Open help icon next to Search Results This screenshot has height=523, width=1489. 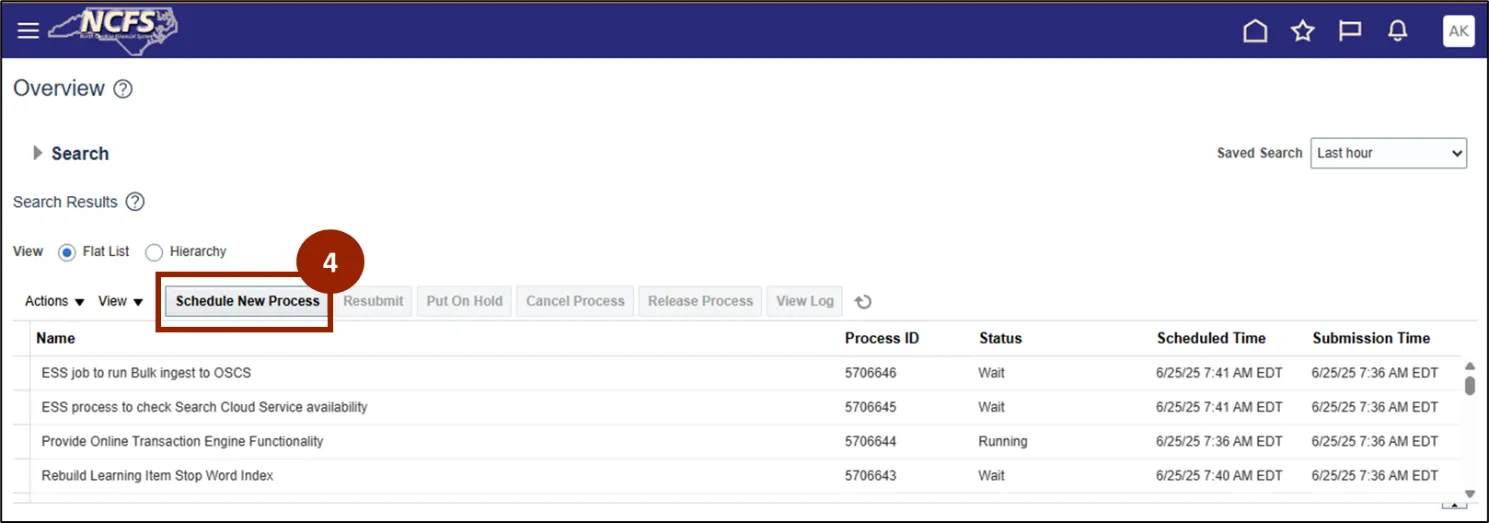click(135, 202)
